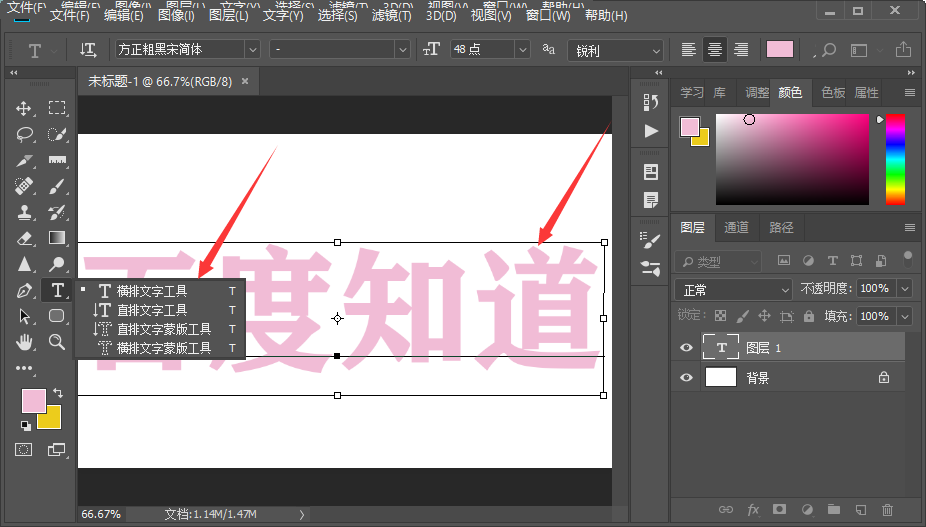Select the Rounded Rectangle shape tool
The width and height of the screenshot is (926, 527).
point(57,315)
